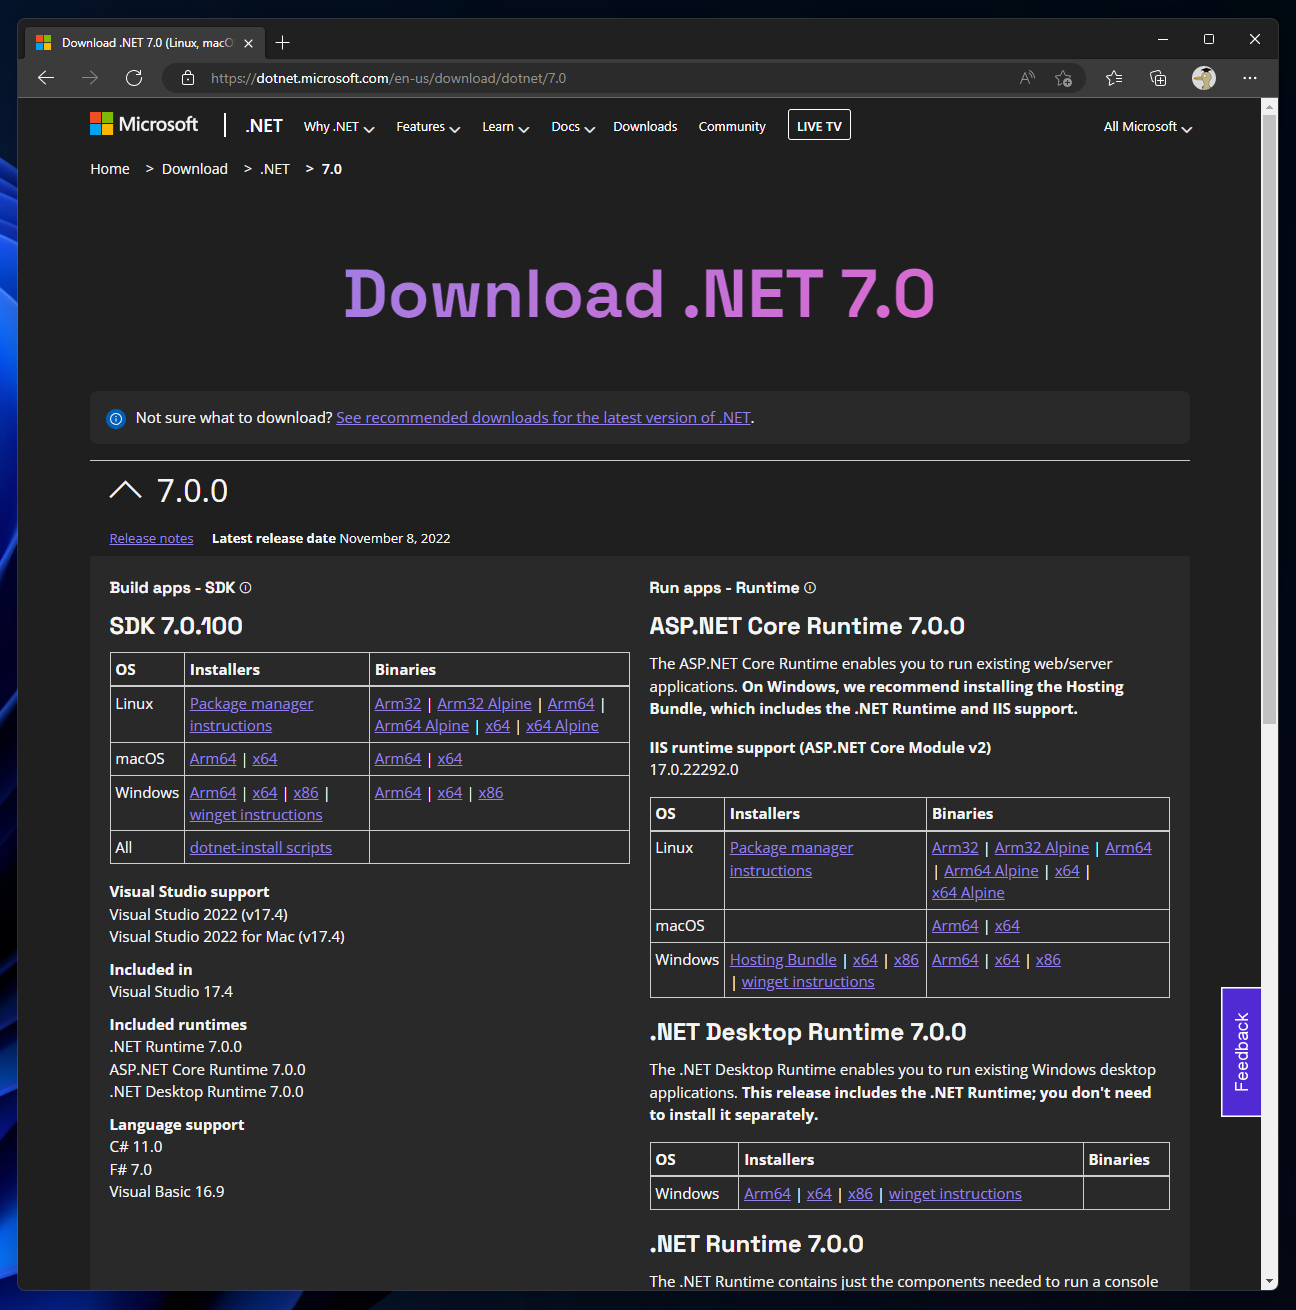Screen dimensions: 1296x1310
Task: Click the info icon beside Run apps - Runtime
Action: 810,588
